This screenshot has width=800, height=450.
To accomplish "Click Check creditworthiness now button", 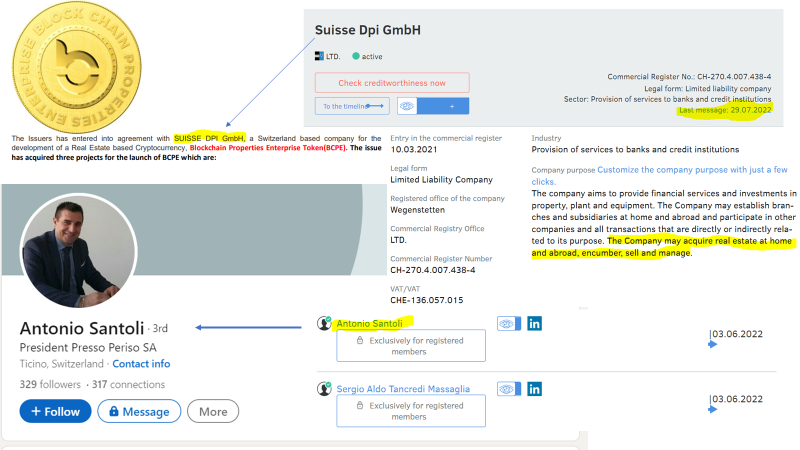I will (392, 83).
